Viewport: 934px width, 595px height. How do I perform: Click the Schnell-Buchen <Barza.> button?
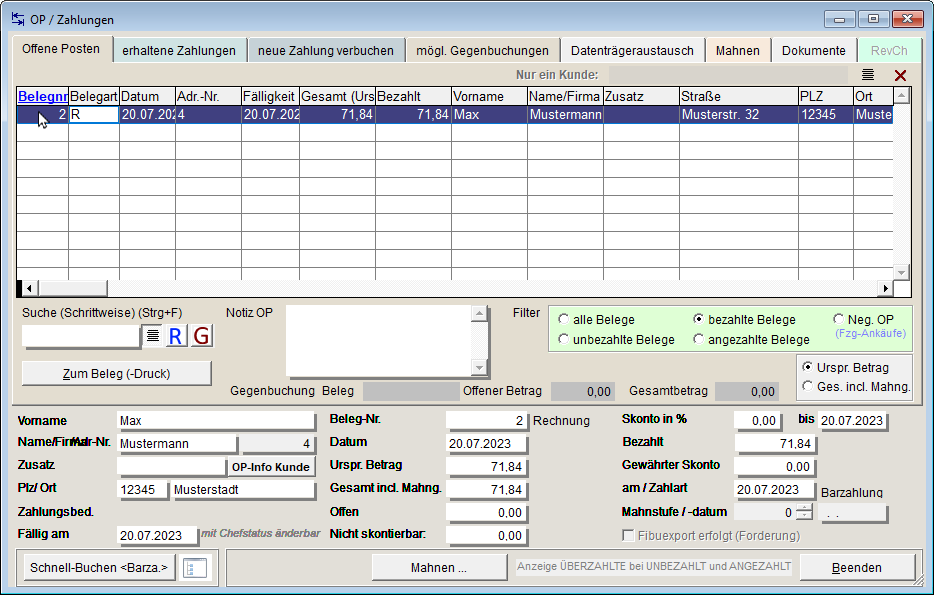coord(99,568)
